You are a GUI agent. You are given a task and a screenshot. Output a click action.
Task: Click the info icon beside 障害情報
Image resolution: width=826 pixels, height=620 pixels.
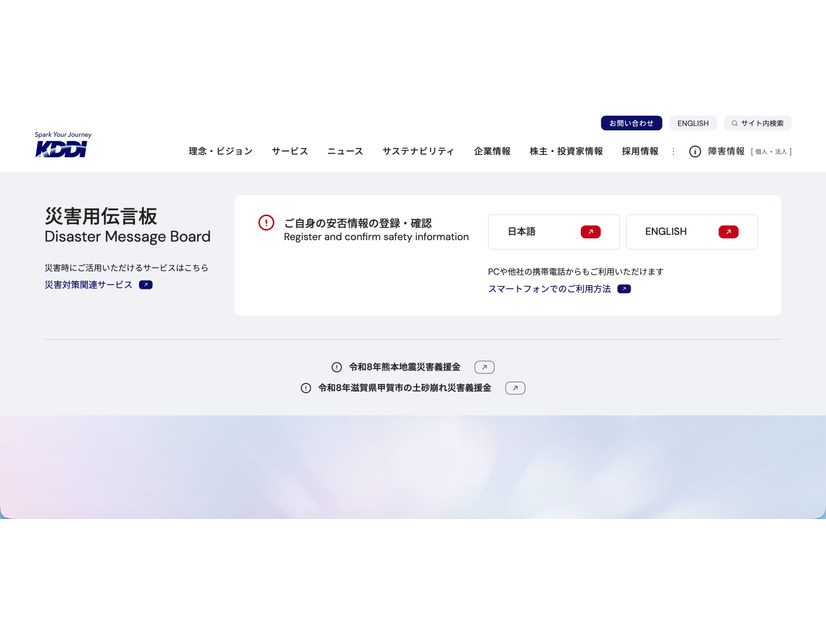click(x=695, y=152)
